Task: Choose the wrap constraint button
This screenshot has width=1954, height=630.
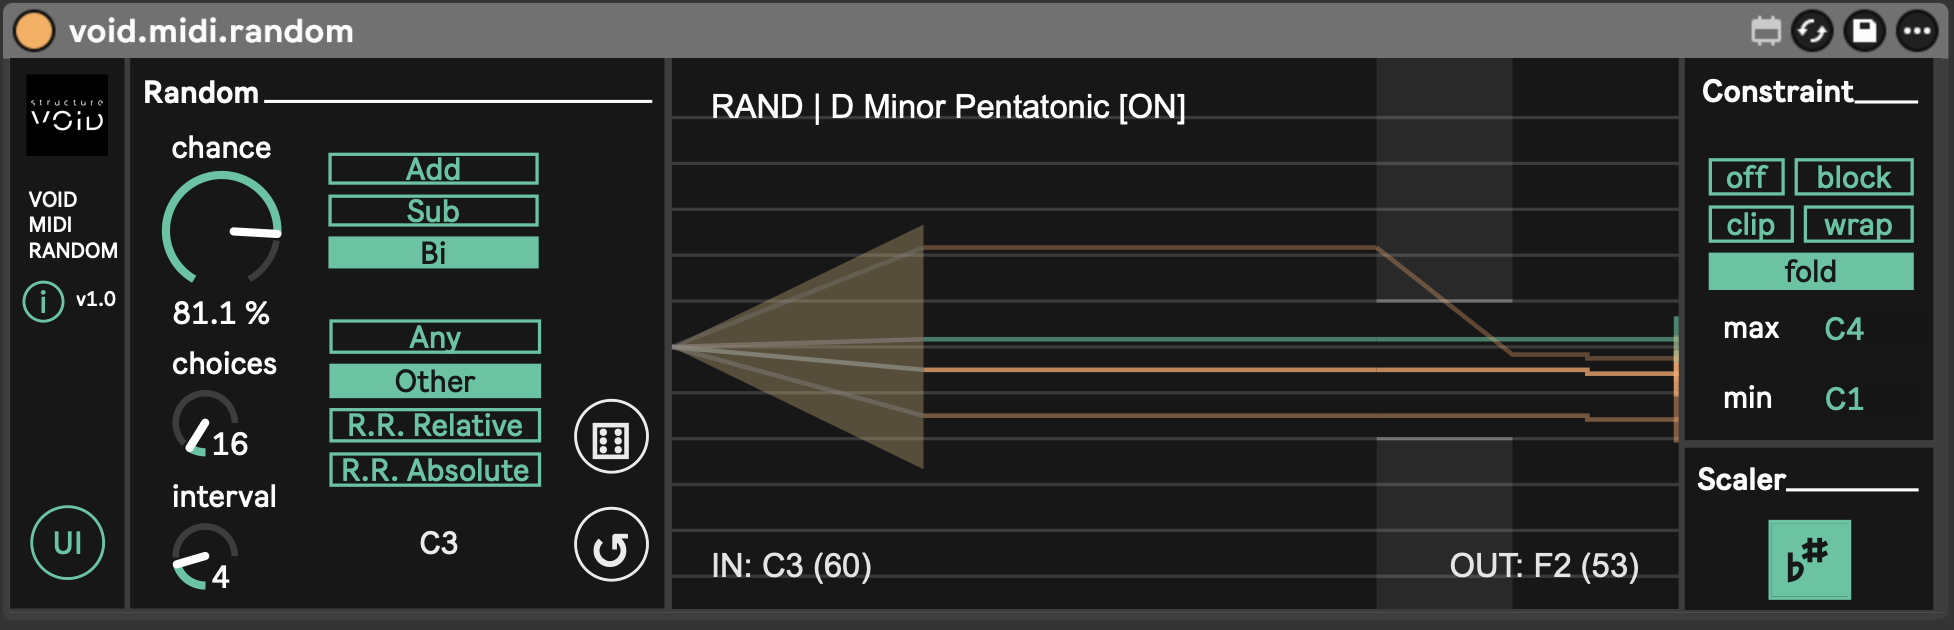Action: [x=1858, y=225]
